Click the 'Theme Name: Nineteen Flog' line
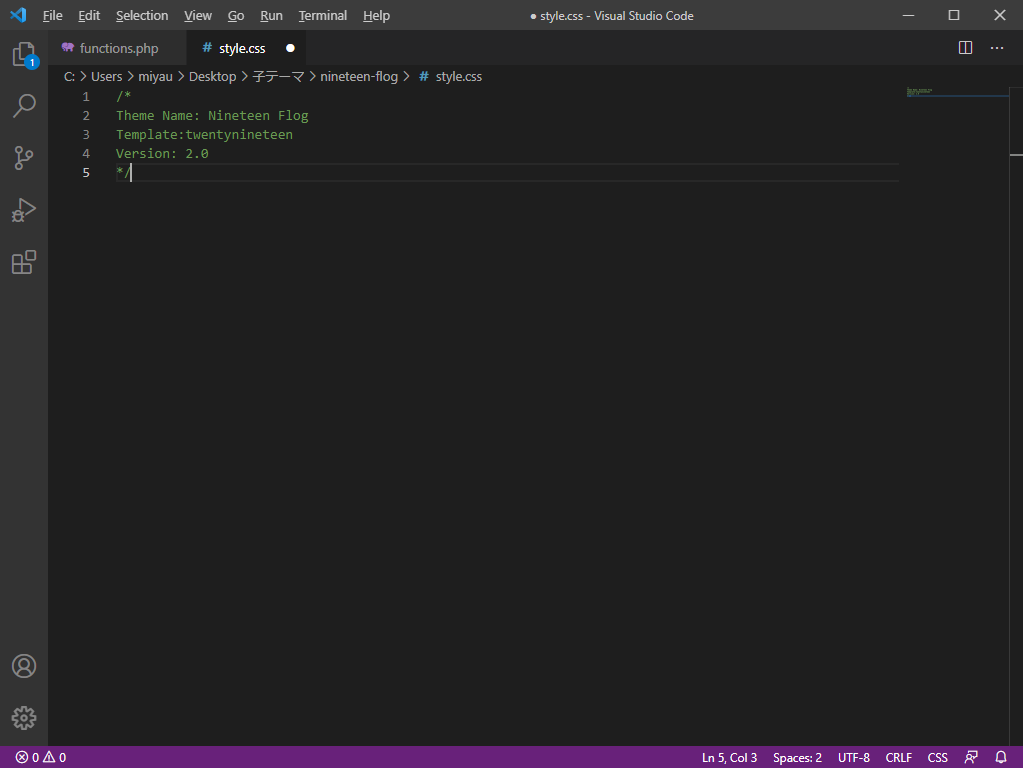 pyautogui.click(x=212, y=115)
